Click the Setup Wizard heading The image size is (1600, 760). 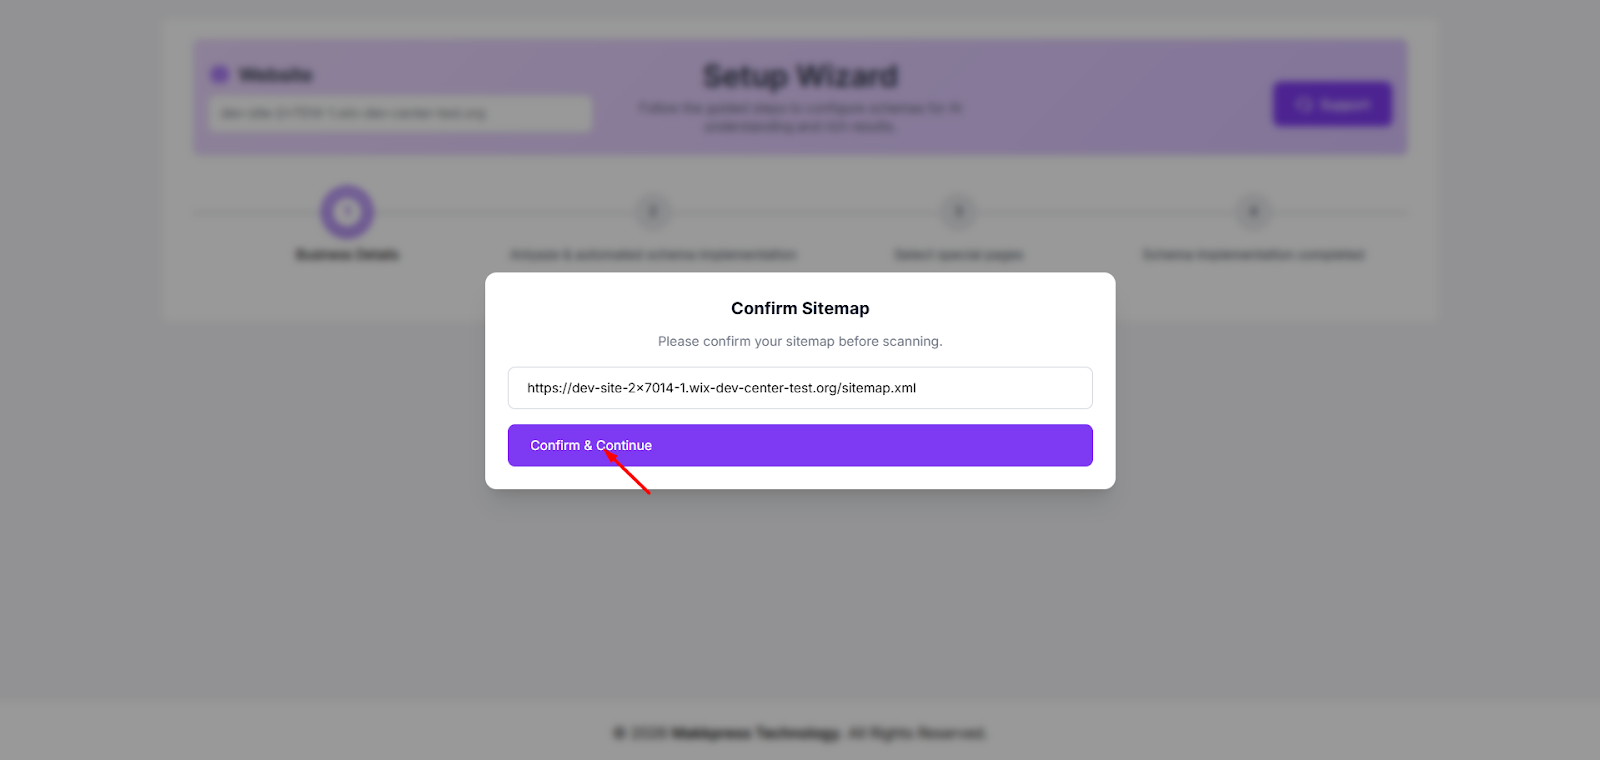[x=800, y=76]
